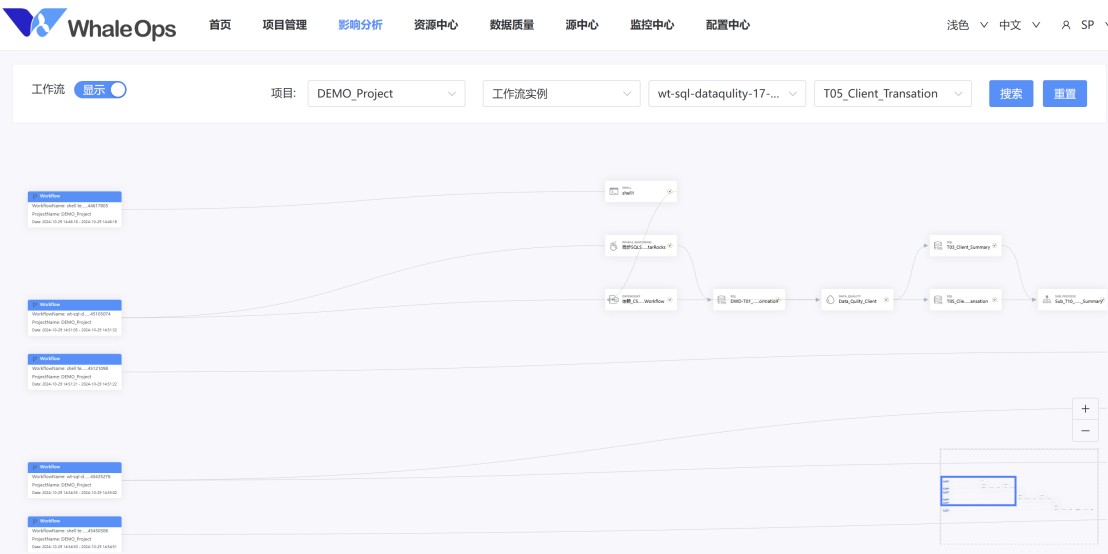The height and width of the screenshot is (554, 1108).
Task: Click the T03_Client_Summary SQL database icon
Action: 938,245
